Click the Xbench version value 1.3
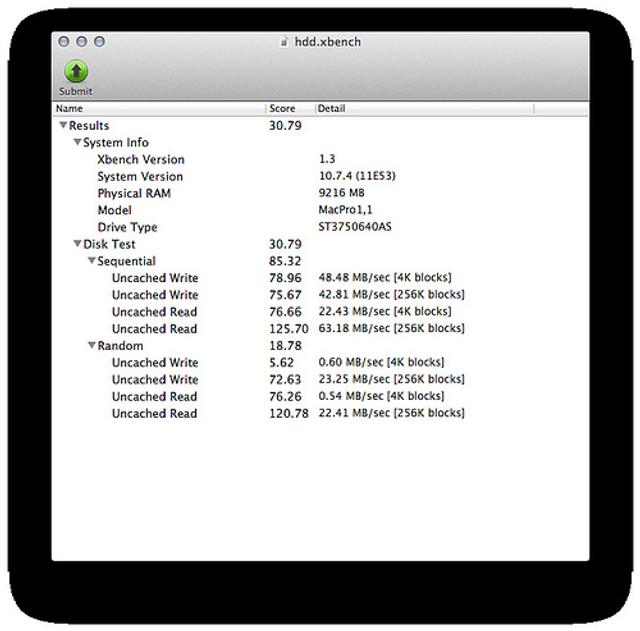Viewport: 640px width, 631px height. (x=327, y=159)
